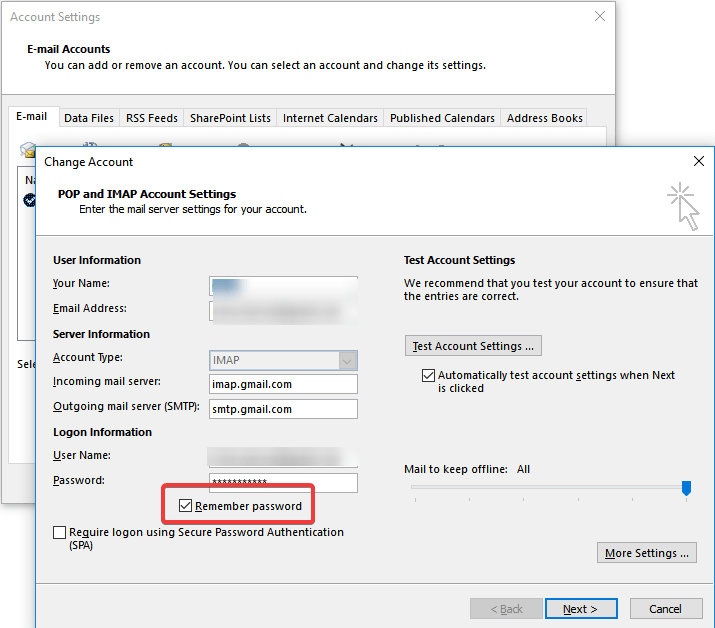Close the Change Account dialog
Image resolution: width=715 pixels, height=628 pixels.
[x=699, y=161]
